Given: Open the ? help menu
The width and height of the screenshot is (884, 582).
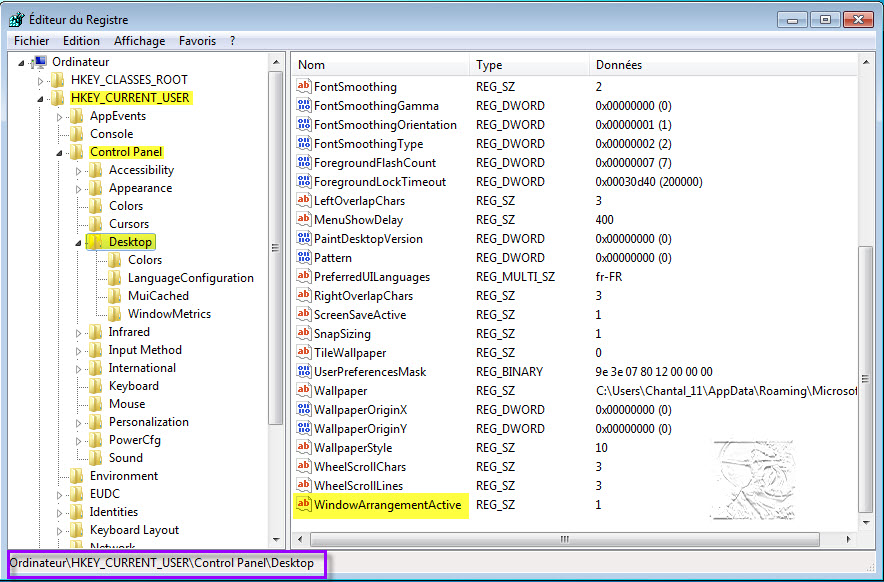Looking at the screenshot, I should click(x=232, y=41).
